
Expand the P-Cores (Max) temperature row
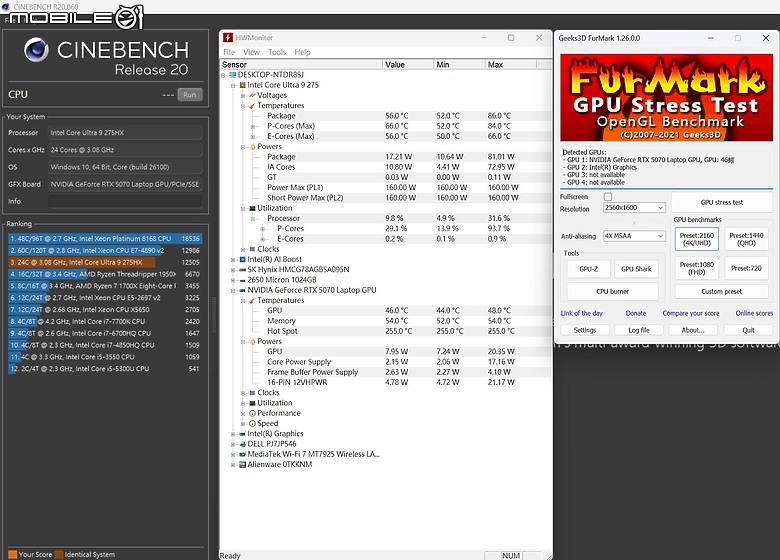coord(253,126)
